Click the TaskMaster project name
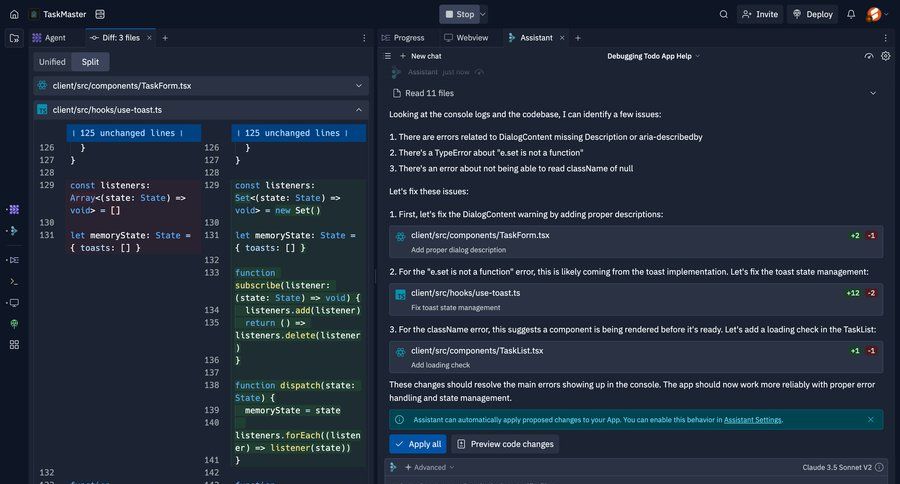900x484 pixels. pos(64,14)
